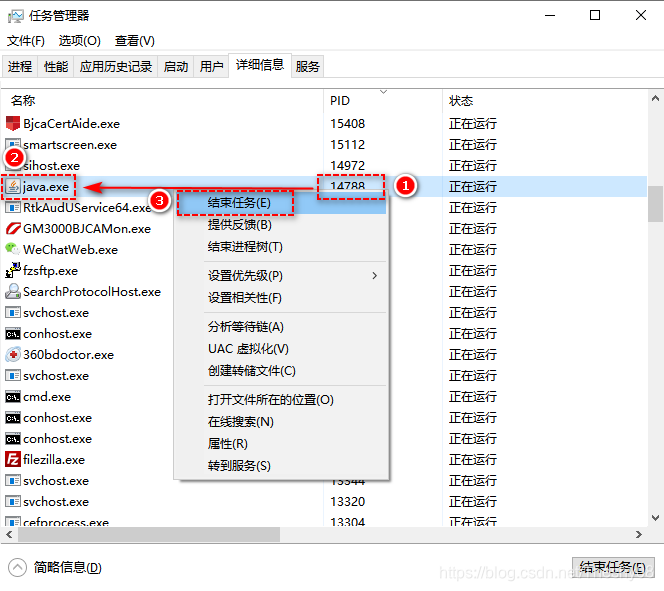This screenshot has width=664, height=591.
Task: Select the smartscreen.exe row name
Action: tap(70, 145)
